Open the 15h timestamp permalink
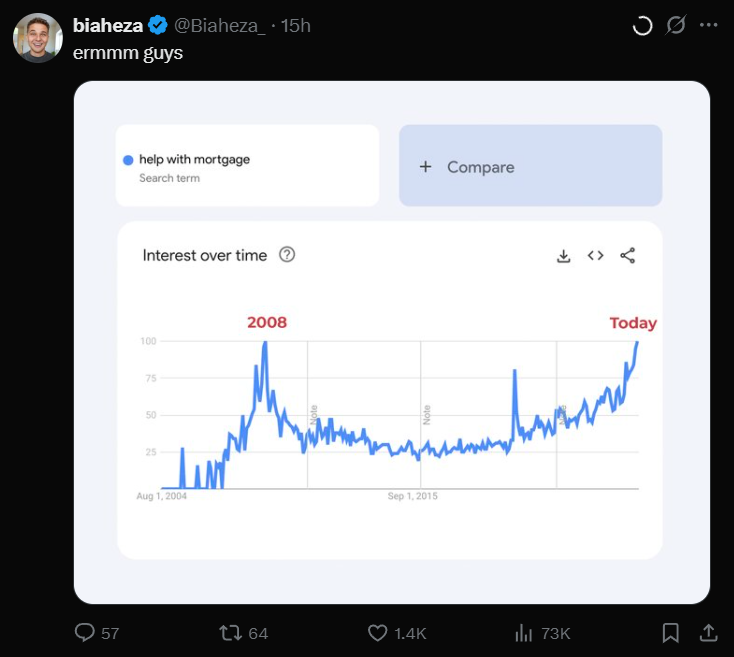The height and width of the screenshot is (657, 734). (296, 26)
